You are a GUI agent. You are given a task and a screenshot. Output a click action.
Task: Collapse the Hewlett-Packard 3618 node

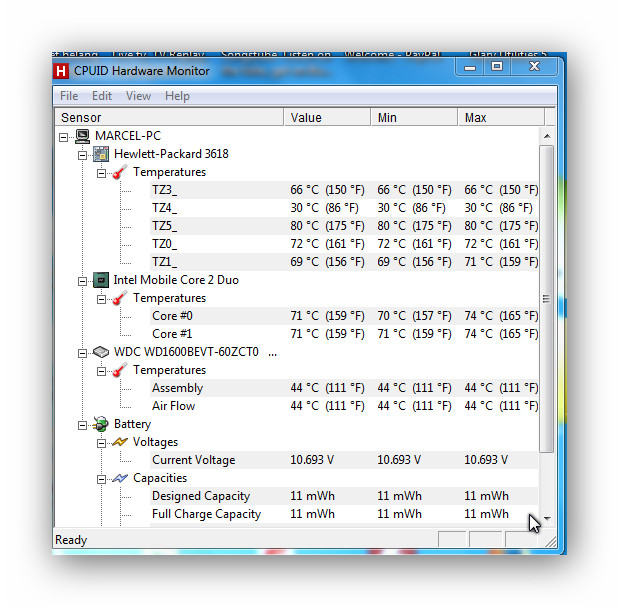pyautogui.click(x=83, y=154)
